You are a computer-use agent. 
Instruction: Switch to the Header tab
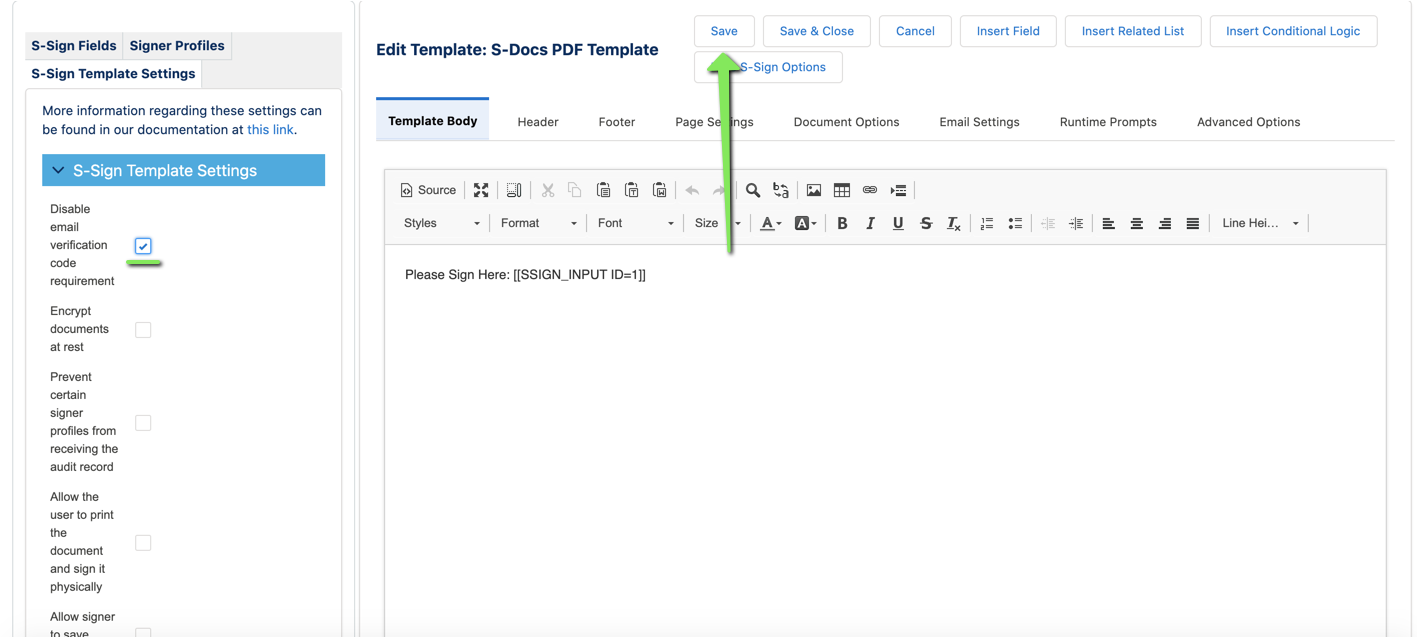click(538, 122)
